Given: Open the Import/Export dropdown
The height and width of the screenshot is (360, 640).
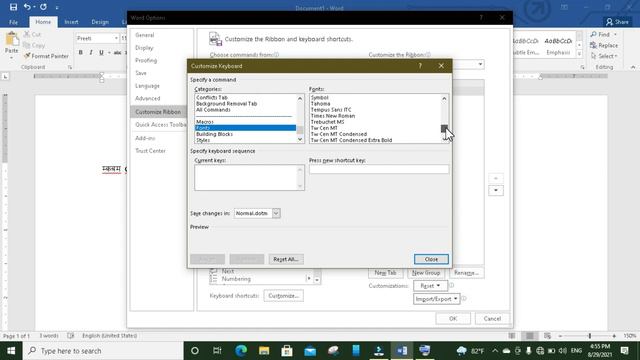Looking at the screenshot, I should pos(436,299).
